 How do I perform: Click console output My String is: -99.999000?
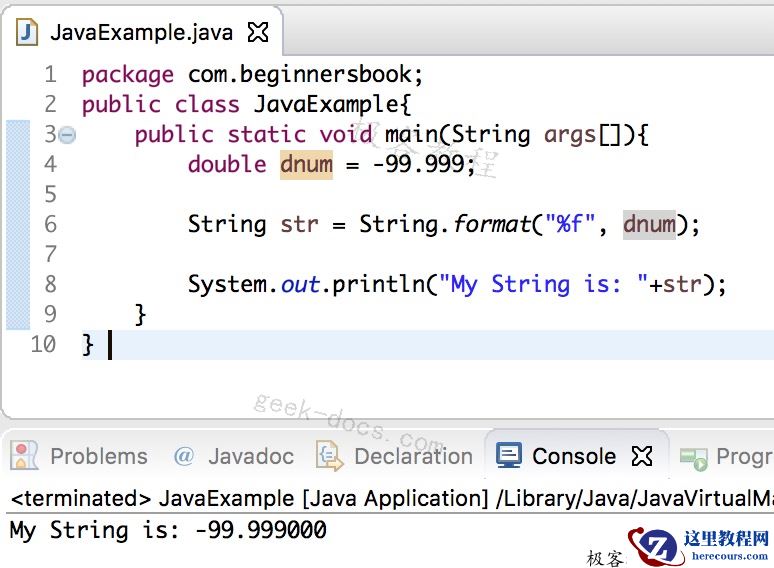[x=168, y=531]
